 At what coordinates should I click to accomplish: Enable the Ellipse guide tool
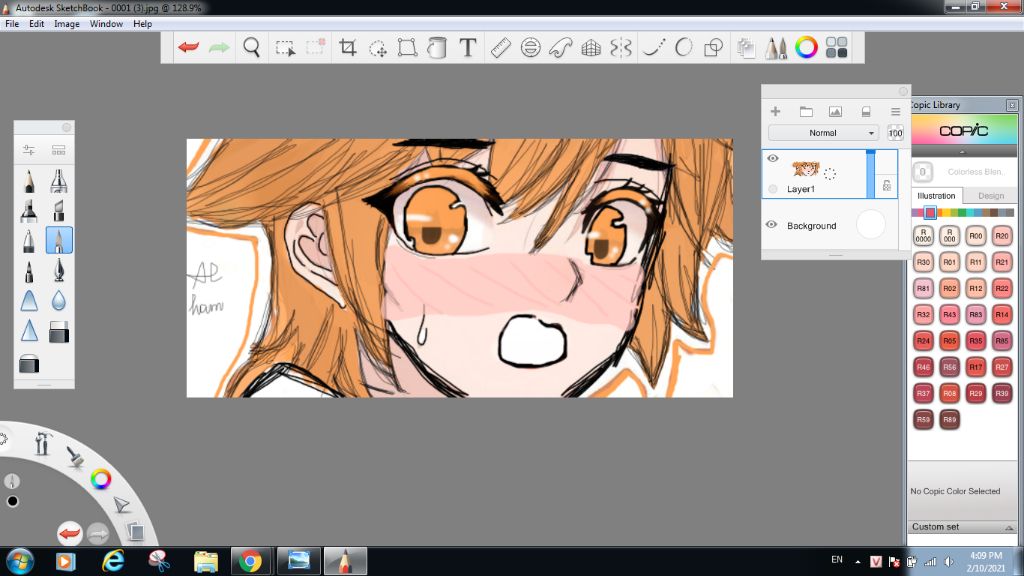[530, 47]
